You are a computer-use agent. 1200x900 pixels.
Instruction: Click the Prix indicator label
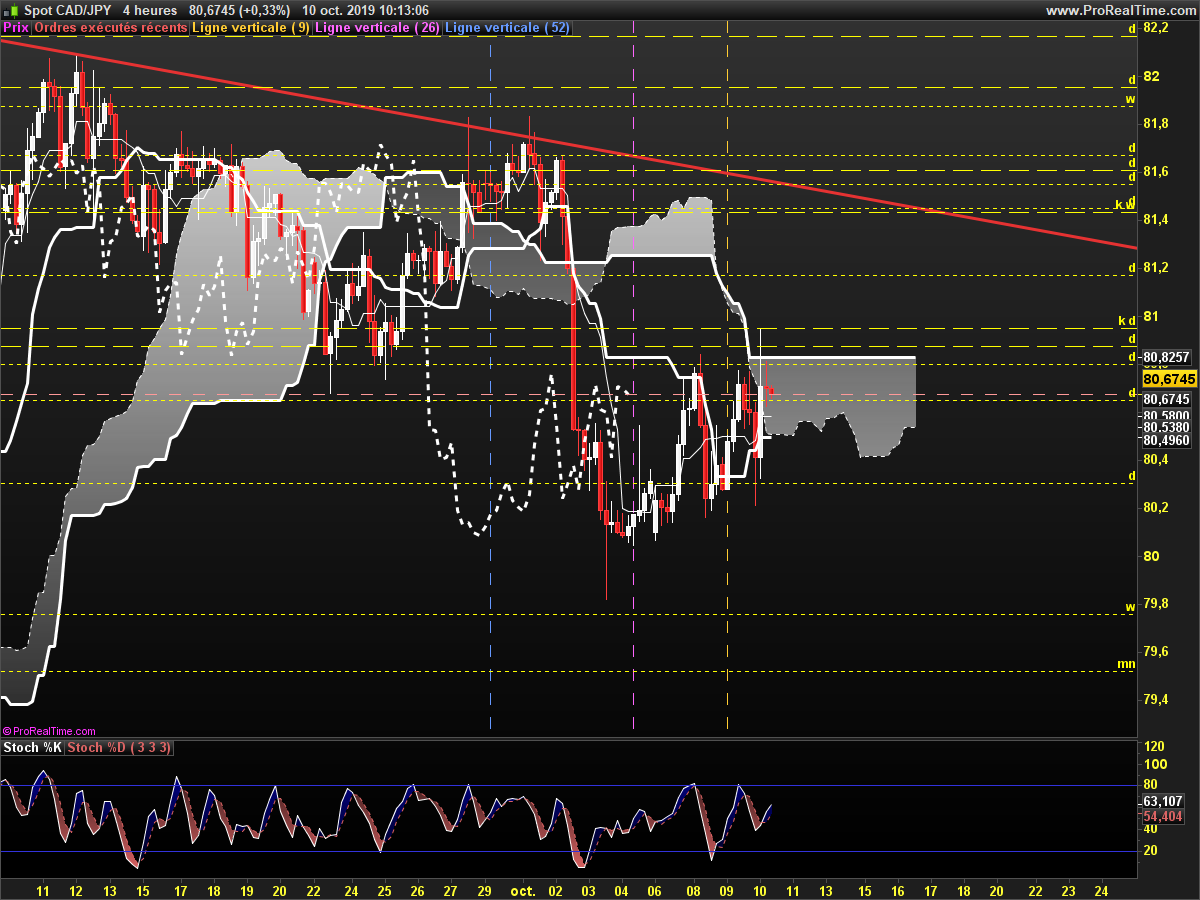point(16,28)
